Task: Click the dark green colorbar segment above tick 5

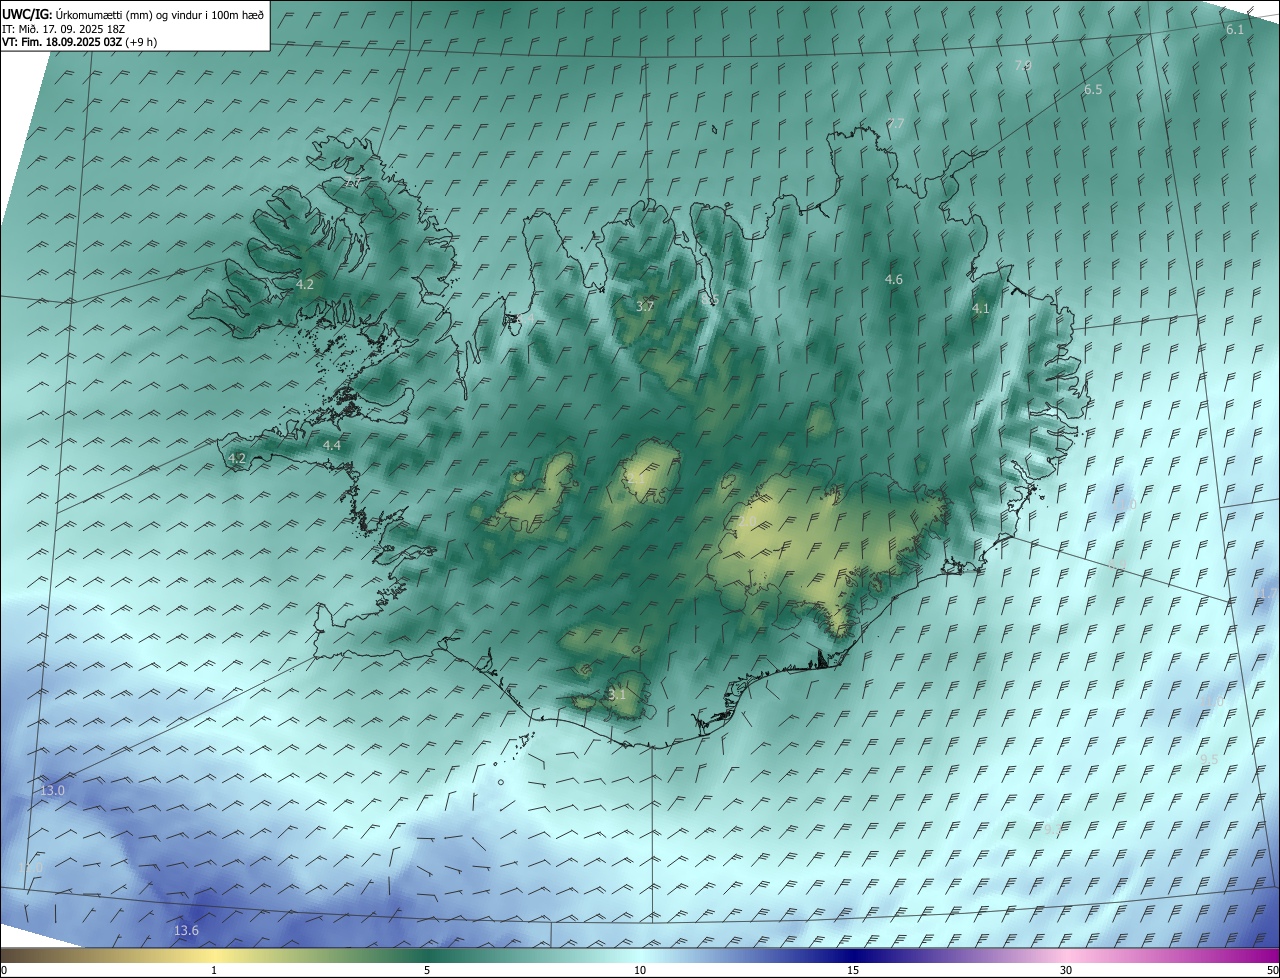Action: point(427,955)
